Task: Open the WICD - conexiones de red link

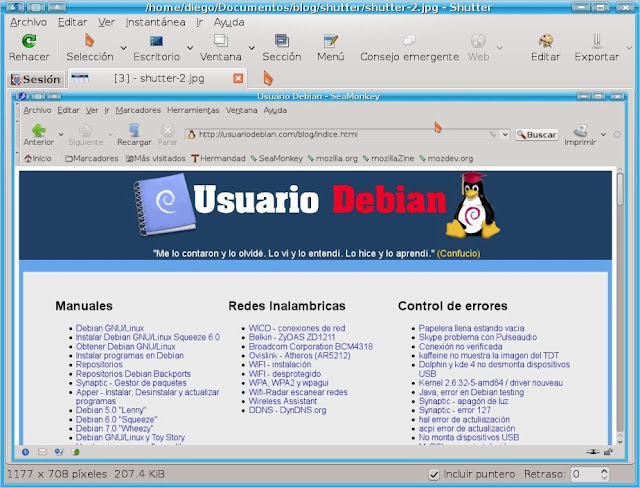Action: pyautogui.click(x=297, y=328)
